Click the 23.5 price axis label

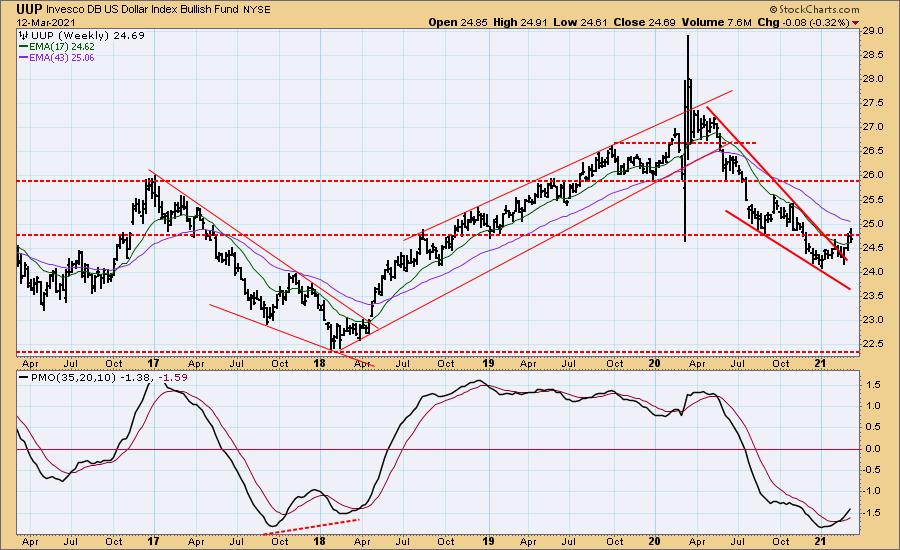click(872, 296)
